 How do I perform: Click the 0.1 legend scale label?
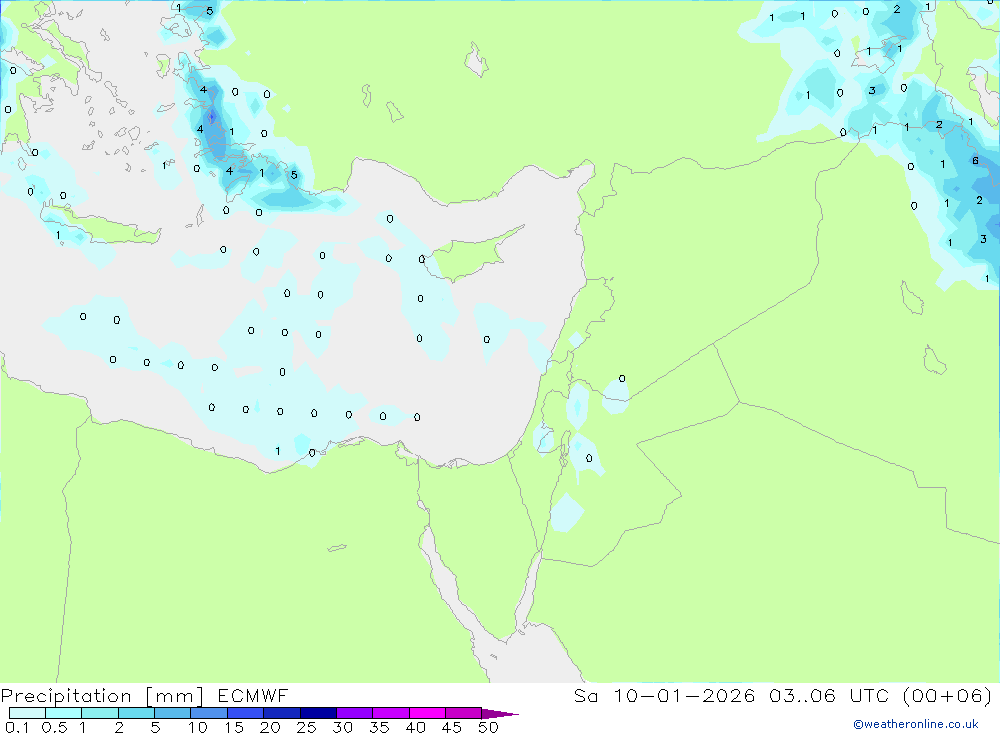point(17,727)
